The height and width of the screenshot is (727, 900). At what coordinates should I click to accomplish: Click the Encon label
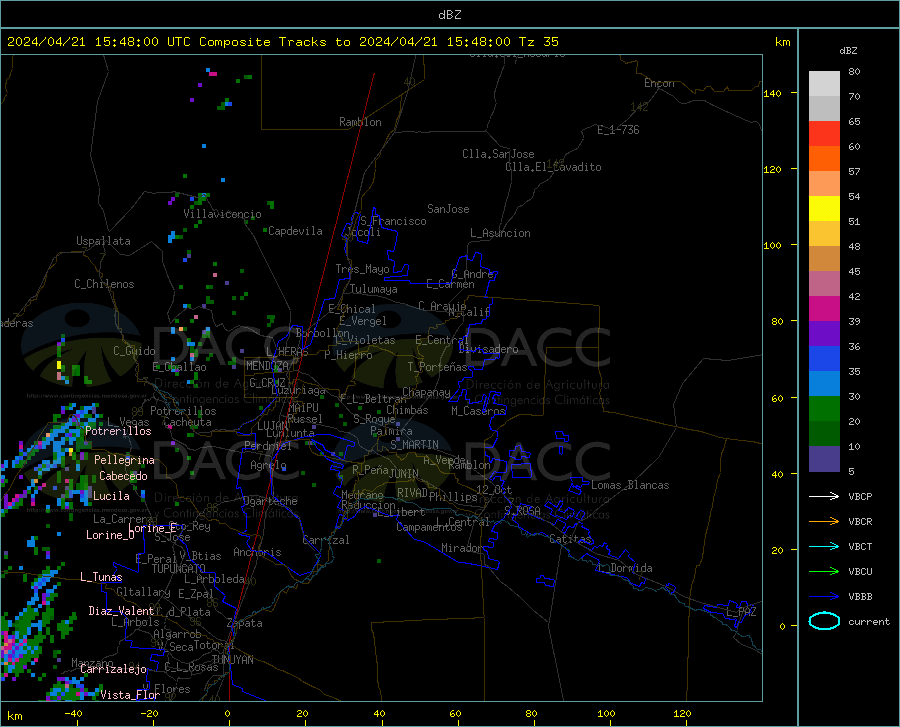coord(659,83)
